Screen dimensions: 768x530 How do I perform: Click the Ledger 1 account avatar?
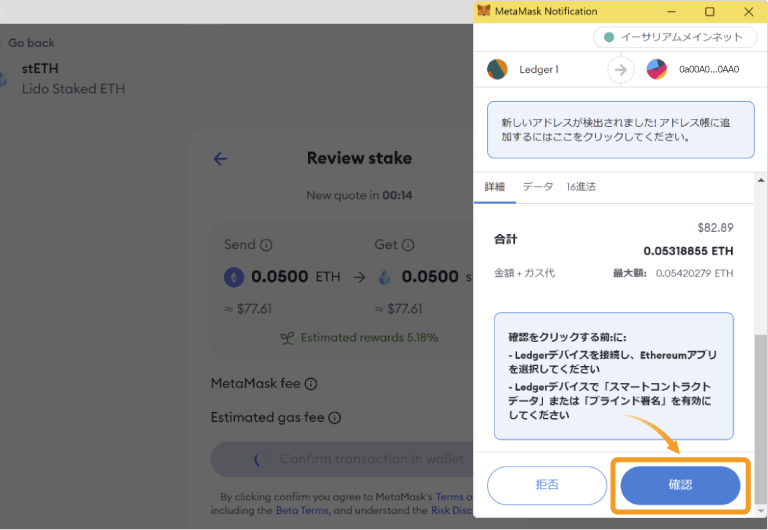click(497, 70)
